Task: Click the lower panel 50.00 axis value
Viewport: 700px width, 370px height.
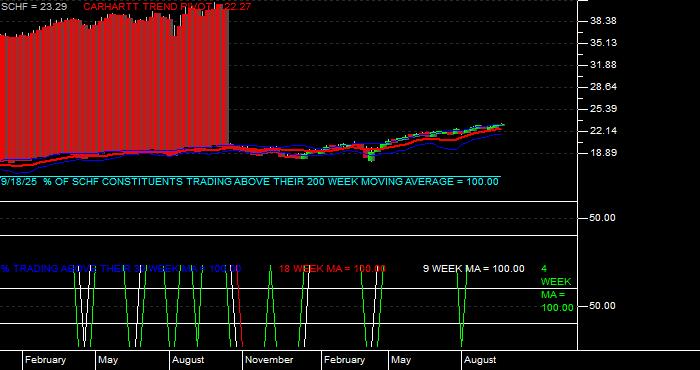Action: pos(603,306)
